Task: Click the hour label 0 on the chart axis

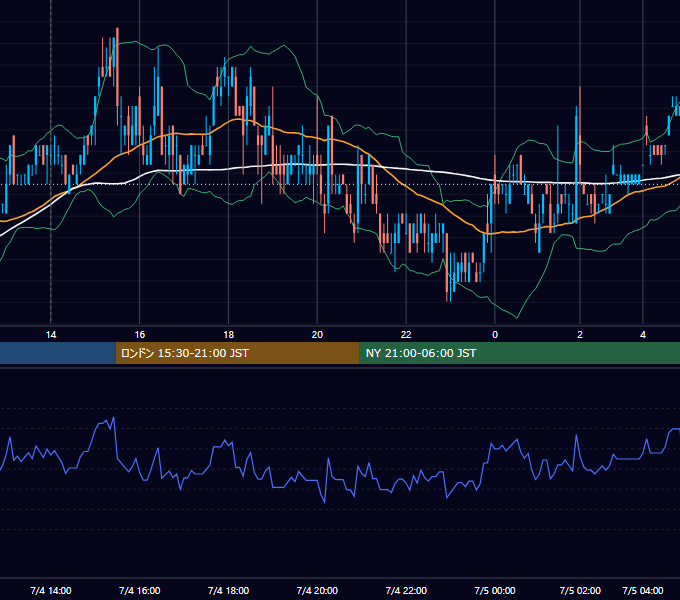Action: tap(495, 335)
